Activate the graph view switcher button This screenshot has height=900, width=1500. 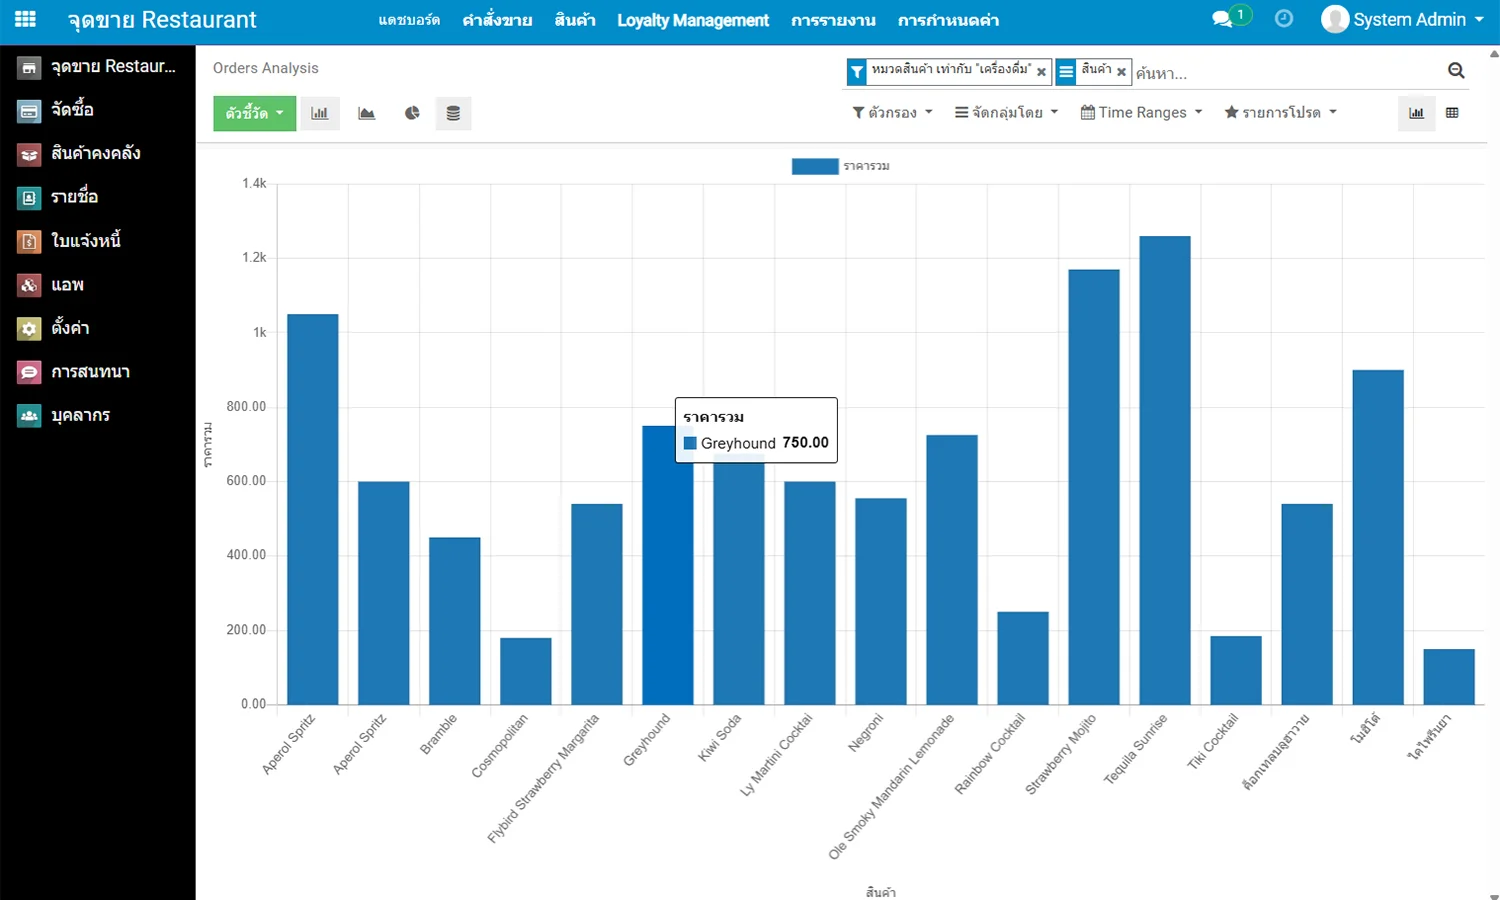1416,113
